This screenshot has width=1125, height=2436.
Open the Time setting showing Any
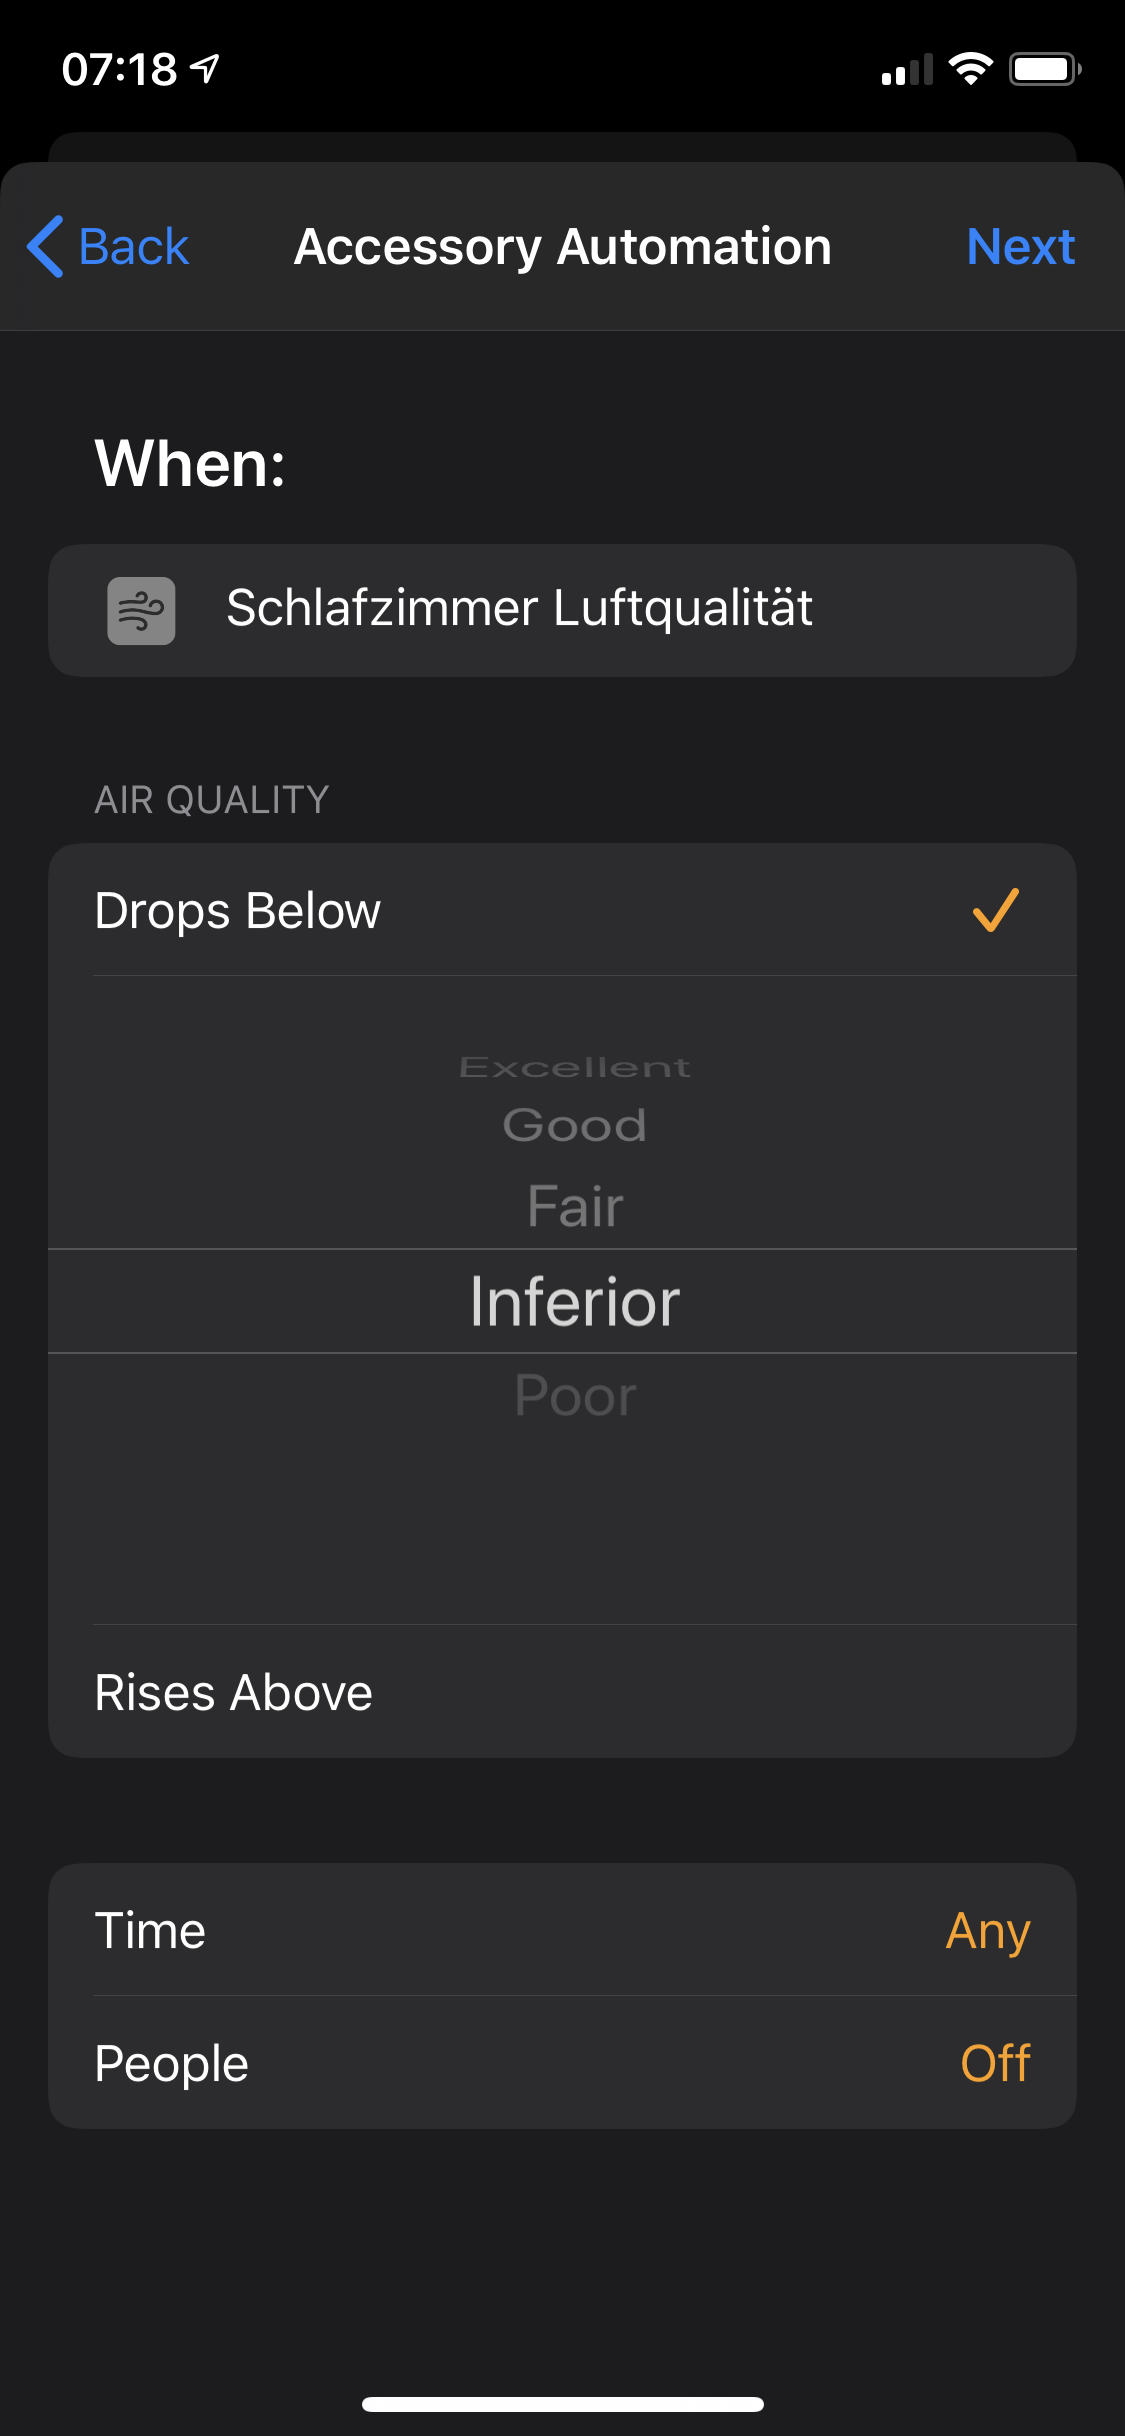[562, 1930]
